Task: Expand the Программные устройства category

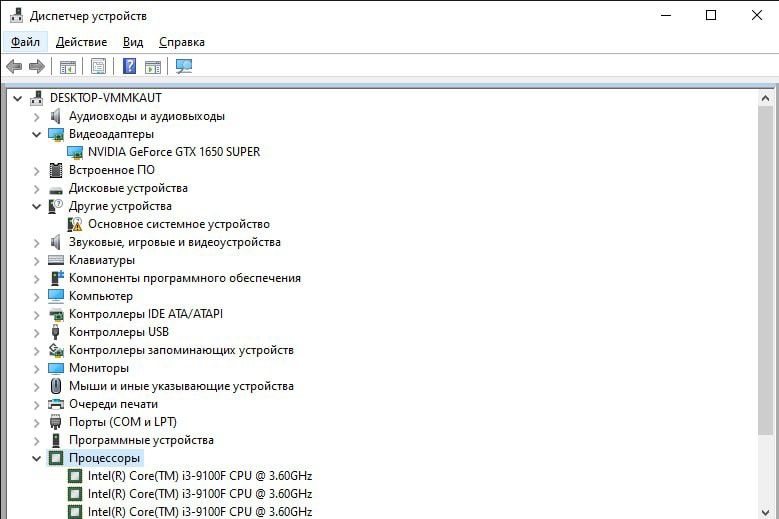Action: (x=36, y=441)
